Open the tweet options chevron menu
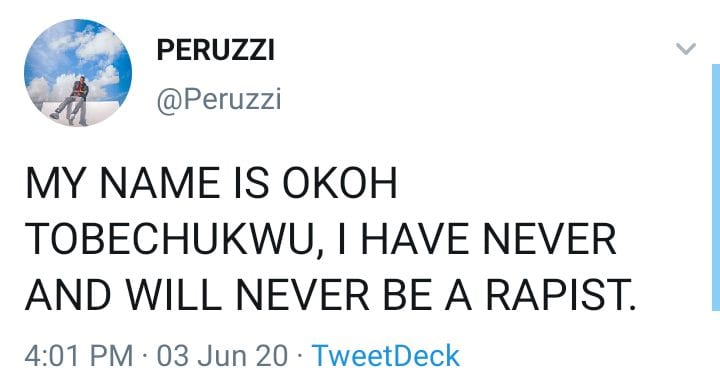Viewport: 720px width, 387px height. [686, 48]
